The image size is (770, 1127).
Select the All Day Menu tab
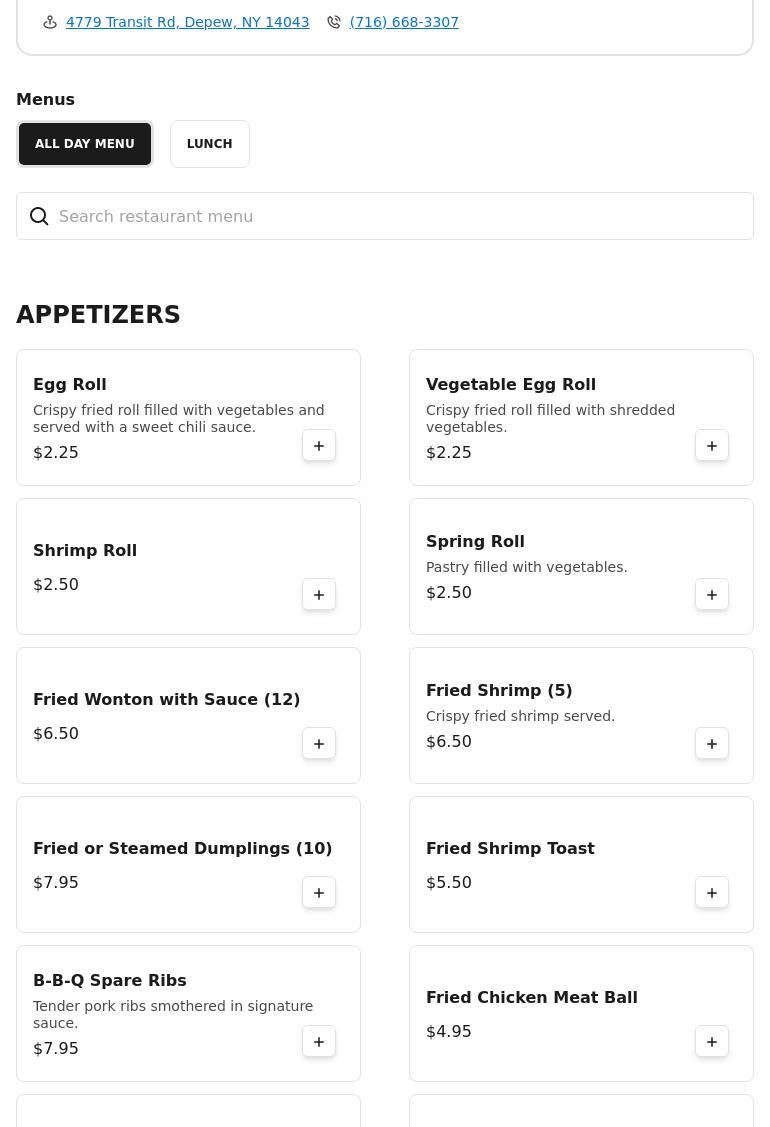(85, 144)
